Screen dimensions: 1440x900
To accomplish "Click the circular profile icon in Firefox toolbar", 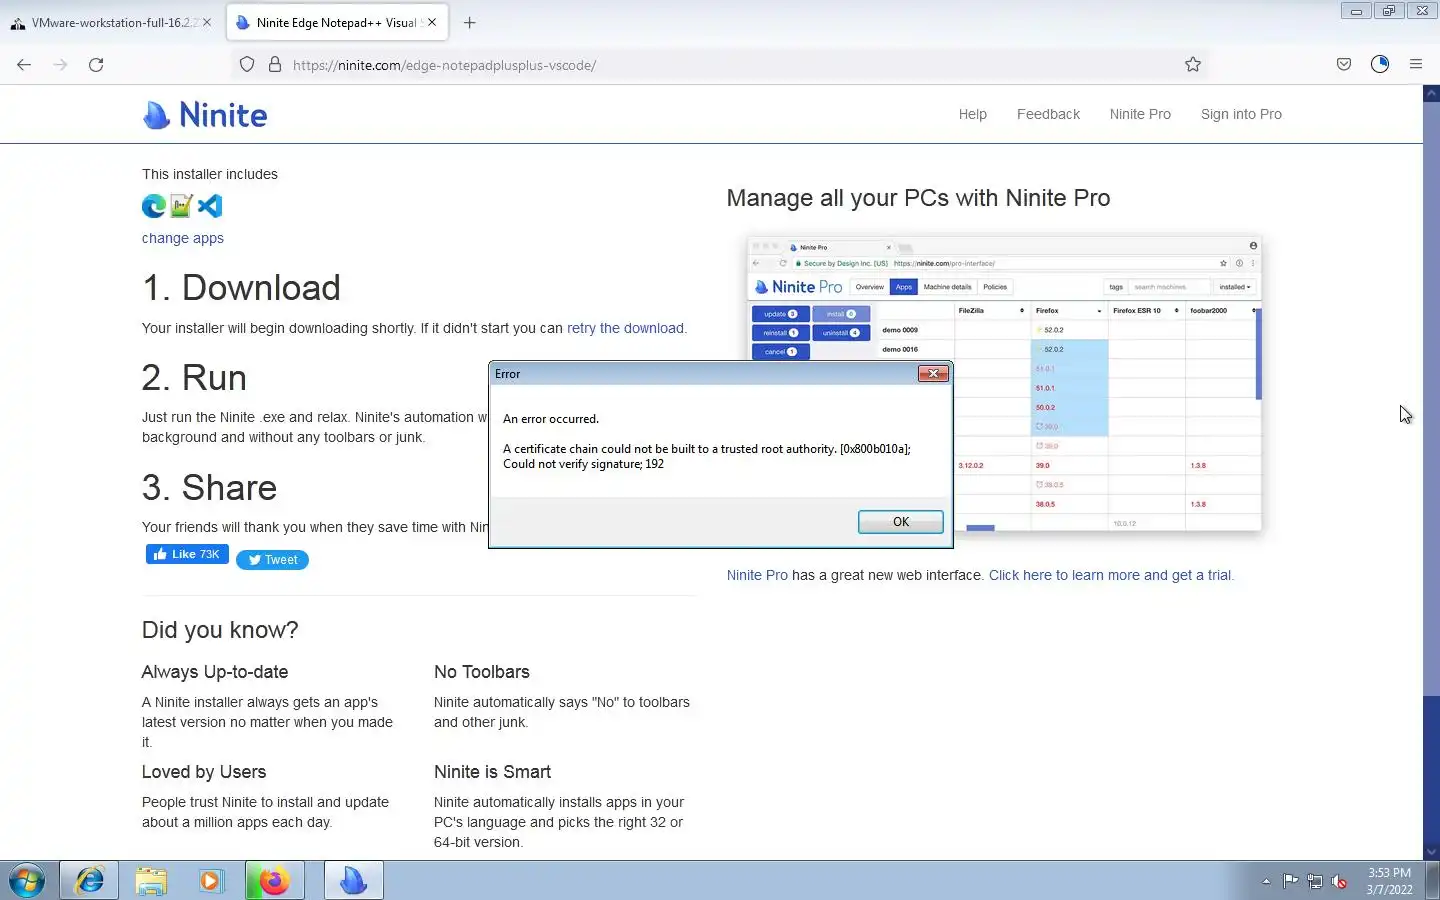I will pos(1380,65).
